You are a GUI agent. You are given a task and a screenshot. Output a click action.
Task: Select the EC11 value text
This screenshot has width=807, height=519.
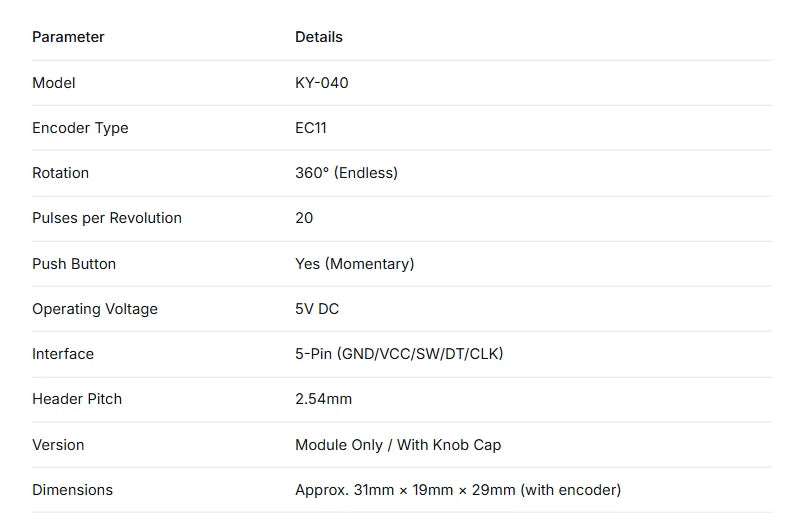click(x=311, y=128)
